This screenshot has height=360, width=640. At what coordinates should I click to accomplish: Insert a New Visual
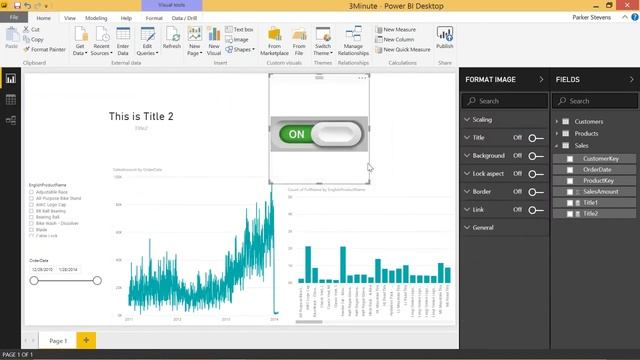pyautogui.click(x=213, y=41)
